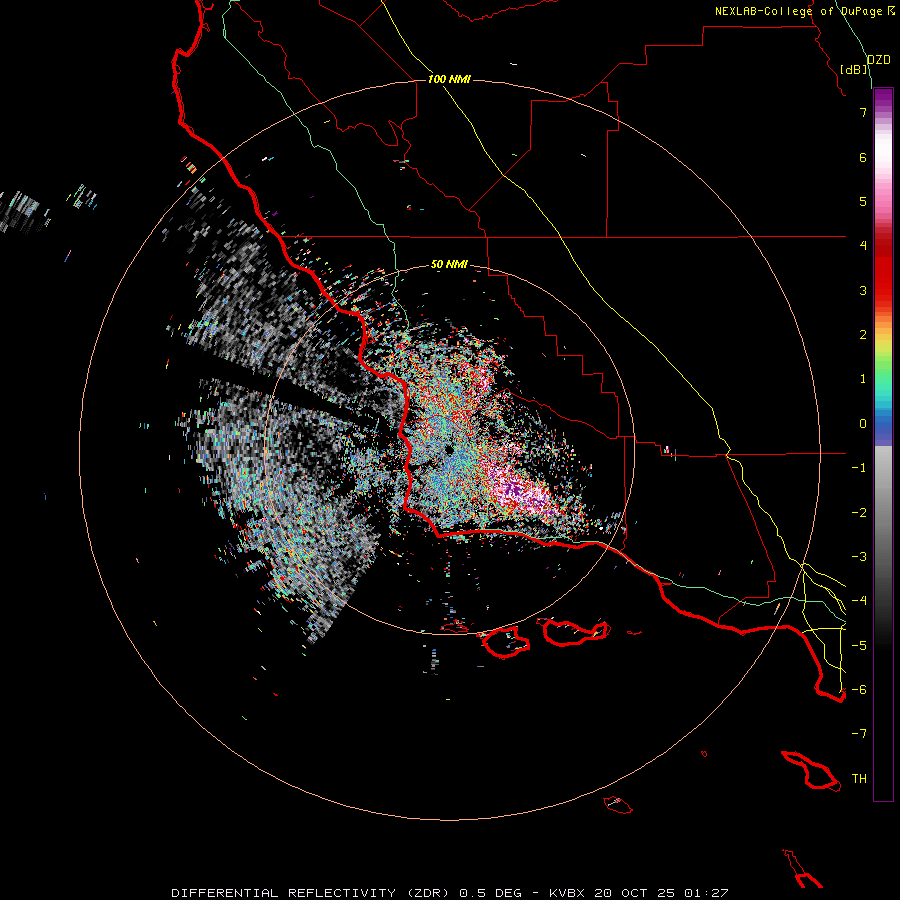Click the -1 dB tick label

859,468
